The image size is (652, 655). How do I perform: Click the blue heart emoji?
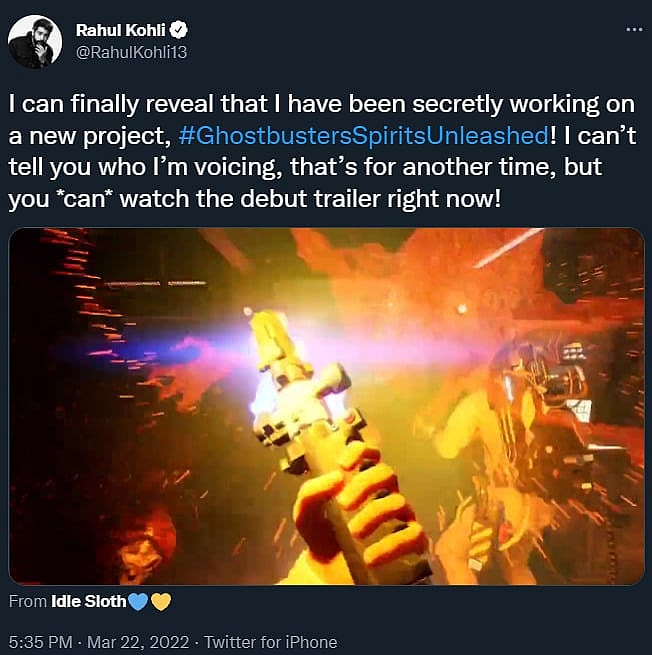[138, 601]
